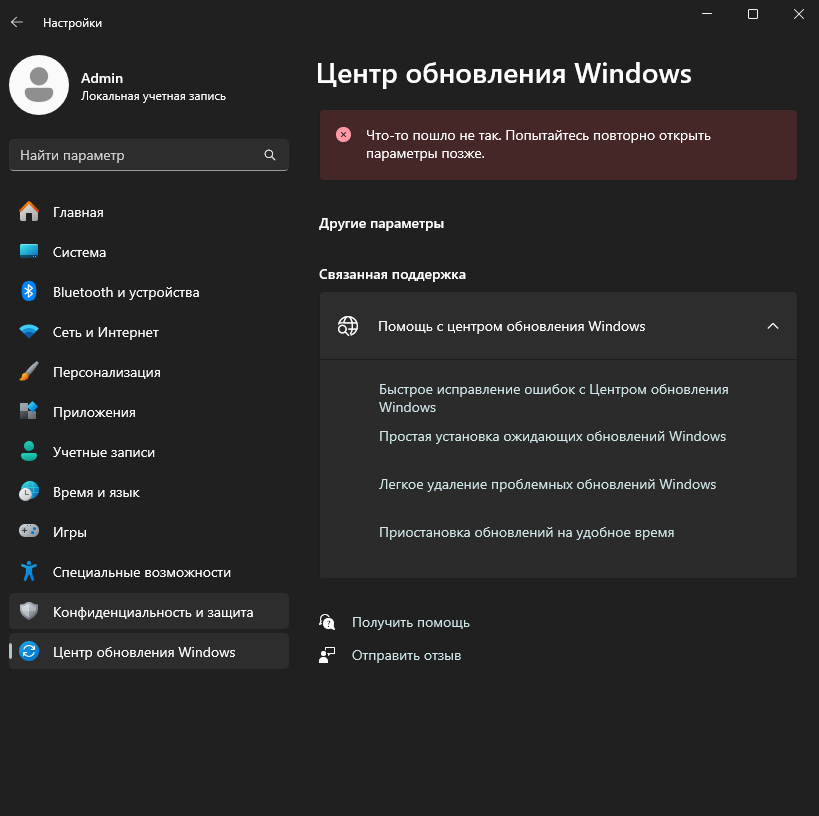The image size is (819, 816).
Task: Open the Главная settings page
Action: (x=149, y=212)
